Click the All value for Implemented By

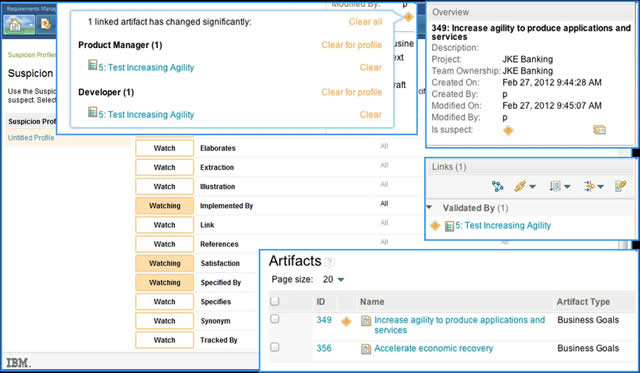[384, 204]
